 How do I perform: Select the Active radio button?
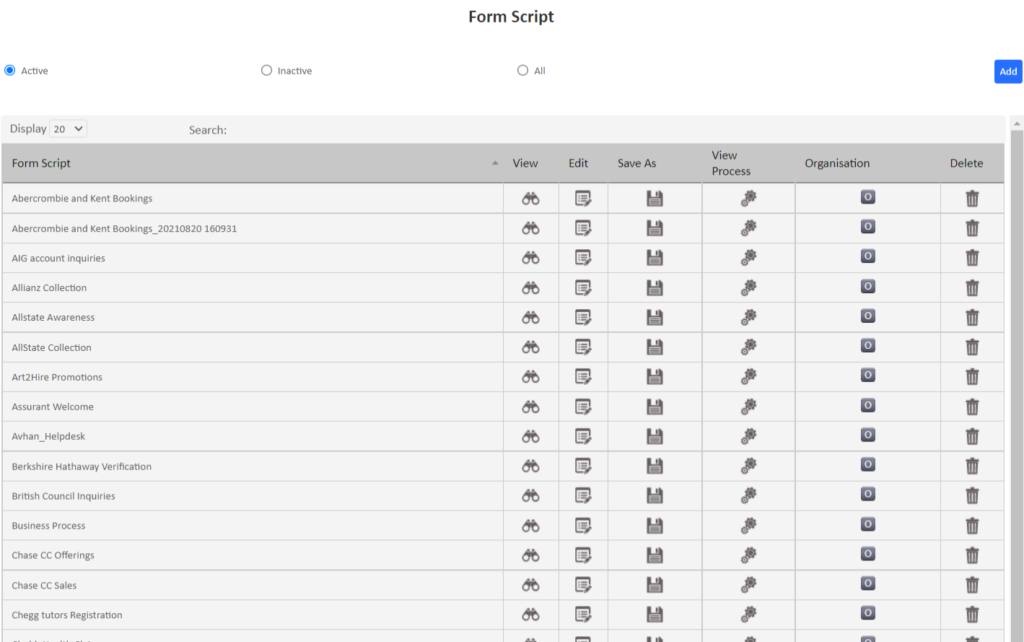pyautogui.click(x=9, y=70)
